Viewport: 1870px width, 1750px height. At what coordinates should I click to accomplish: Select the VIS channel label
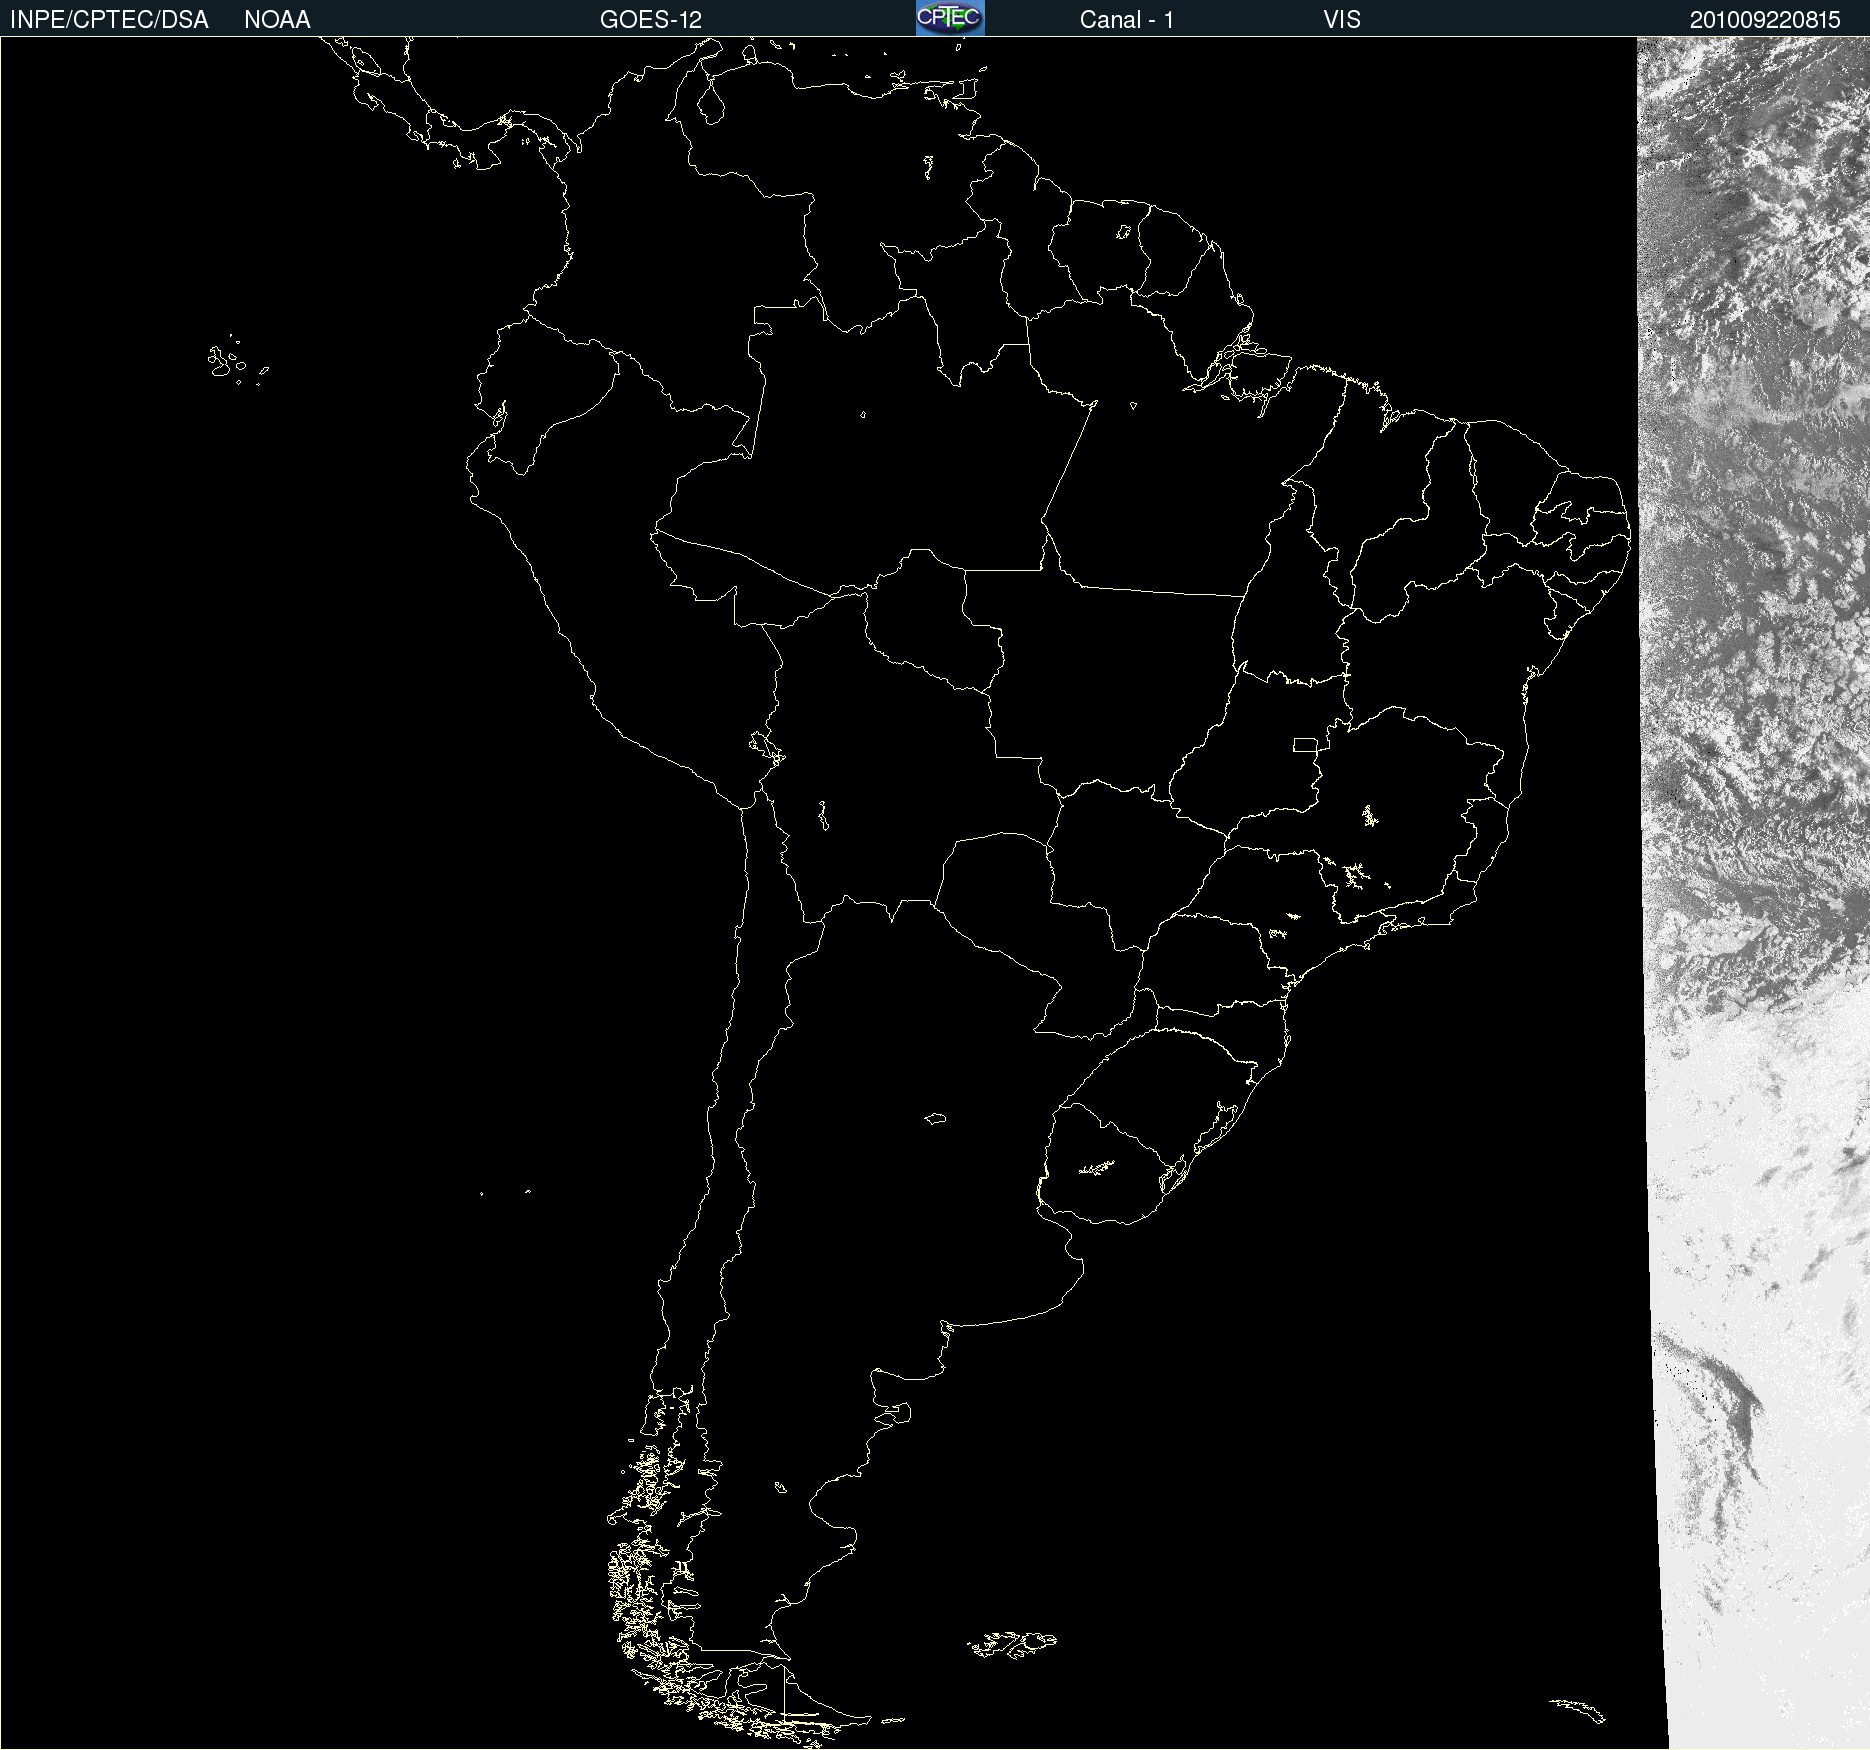pos(1342,20)
